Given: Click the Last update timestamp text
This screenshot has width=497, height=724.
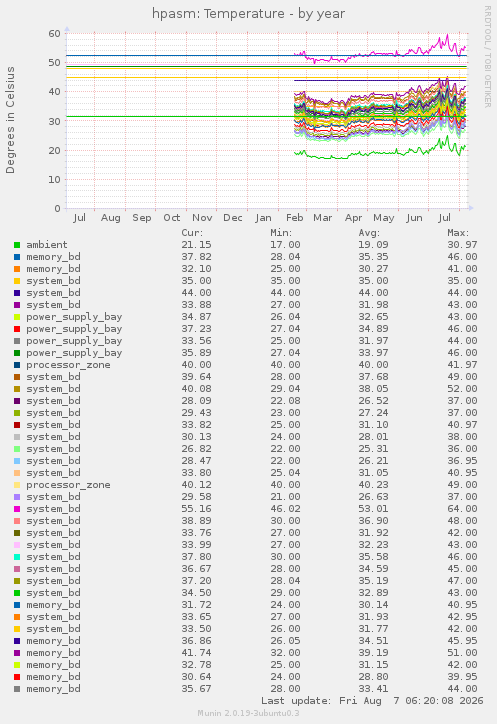Looking at the screenshot, I should click(372, 701).
